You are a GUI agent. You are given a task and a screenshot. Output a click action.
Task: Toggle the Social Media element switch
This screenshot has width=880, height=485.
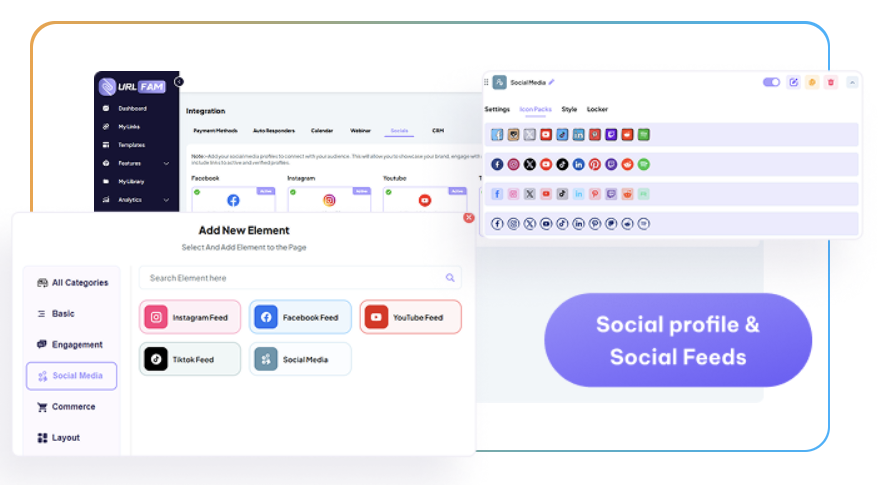pos(771,83)
